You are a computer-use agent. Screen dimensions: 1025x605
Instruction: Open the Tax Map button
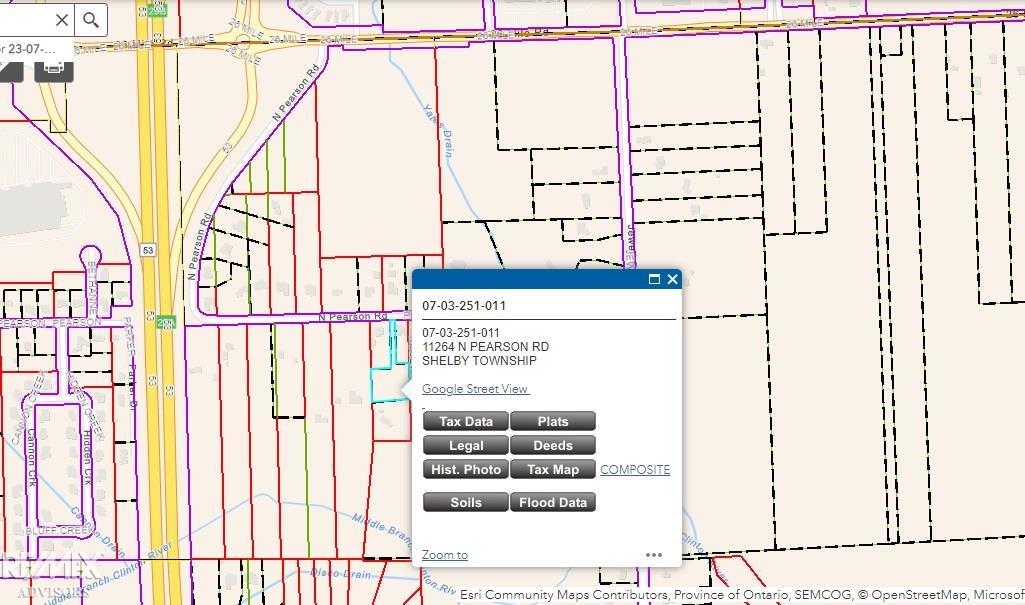tap(553, 469)
